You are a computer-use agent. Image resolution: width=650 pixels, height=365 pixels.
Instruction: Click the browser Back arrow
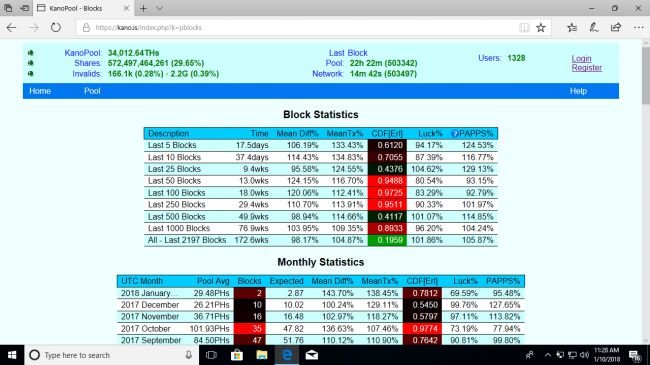click(x=11, y=28)
